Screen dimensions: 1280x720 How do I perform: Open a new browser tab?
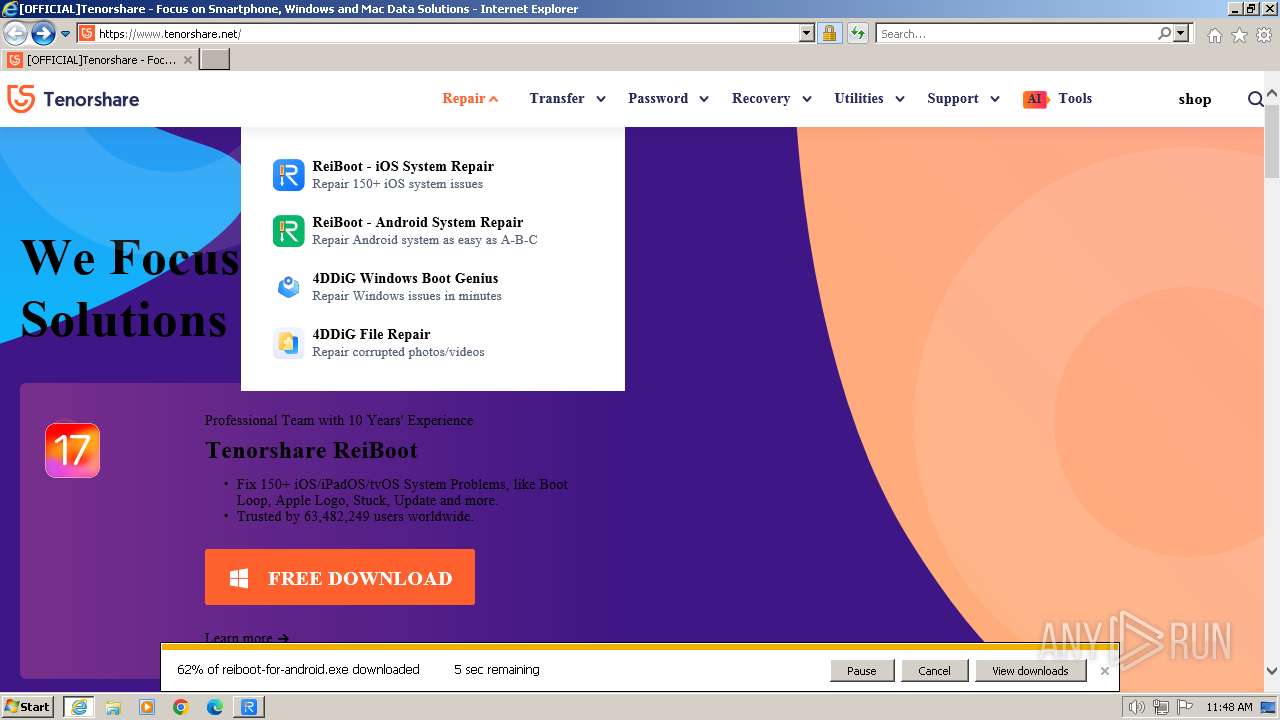click(215, 60)
